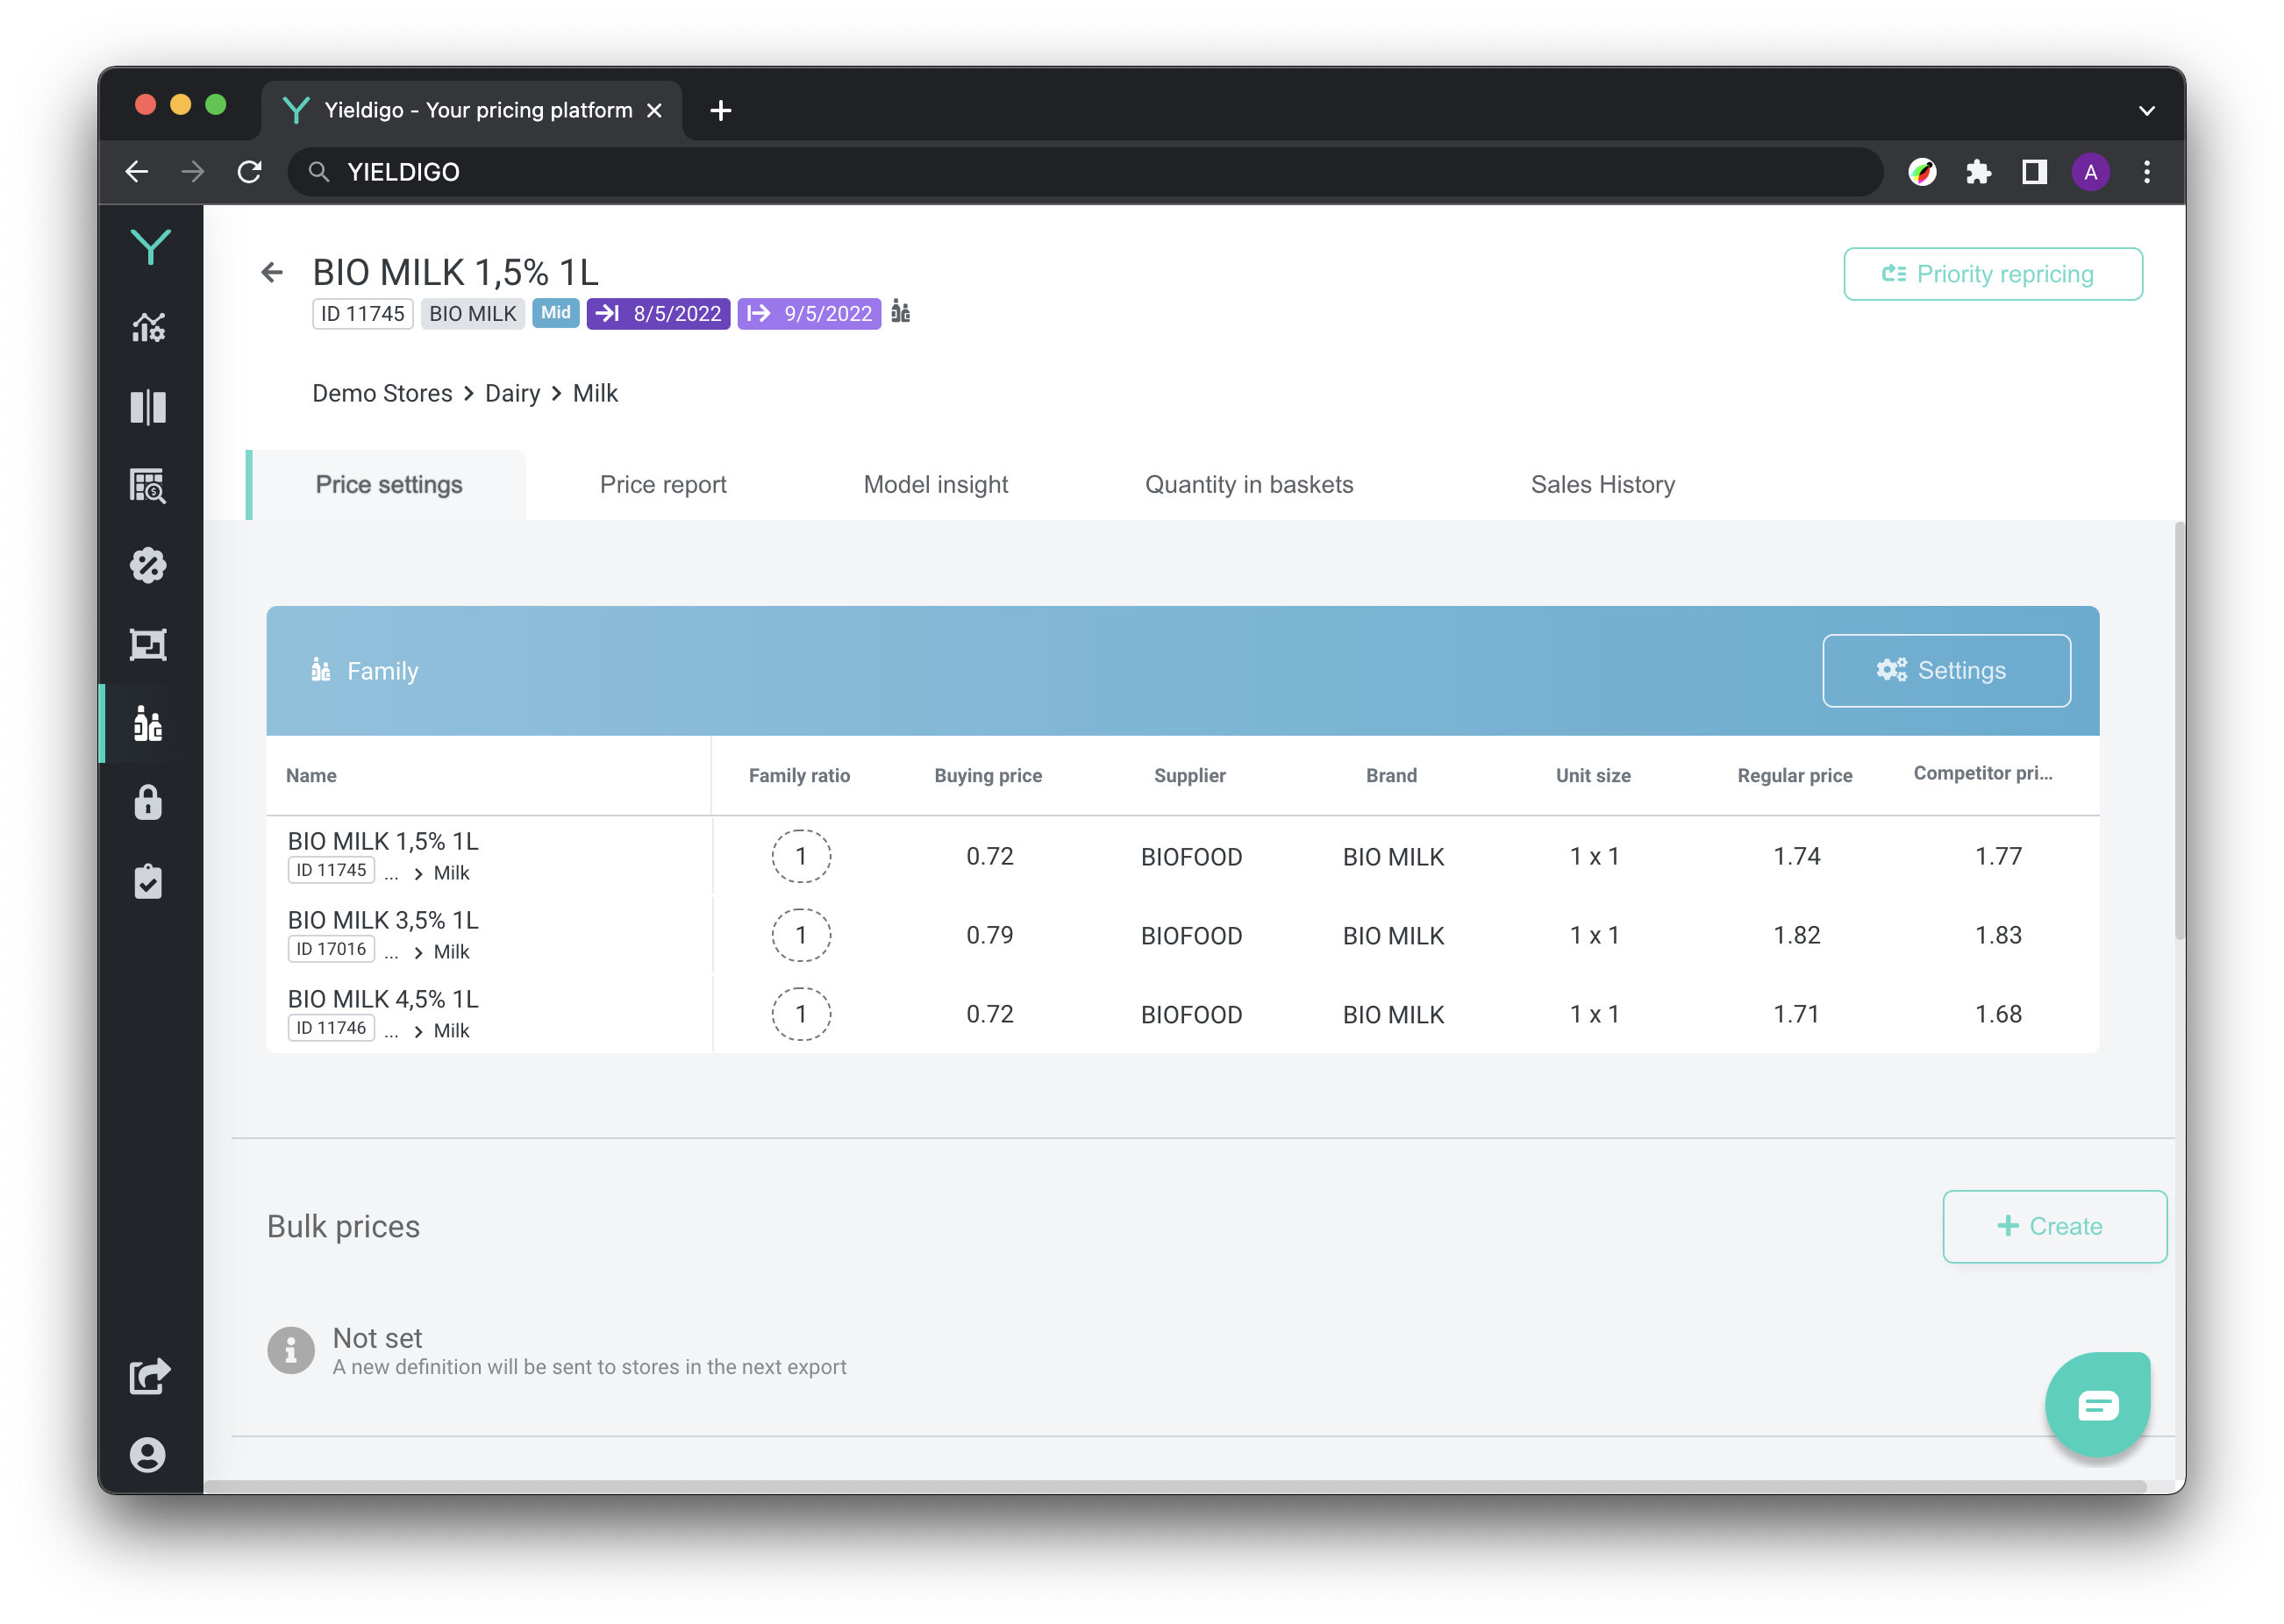Open the table search sidebar icon
The height and width of the screenshot is (1624, 2284).
[148, 486]
